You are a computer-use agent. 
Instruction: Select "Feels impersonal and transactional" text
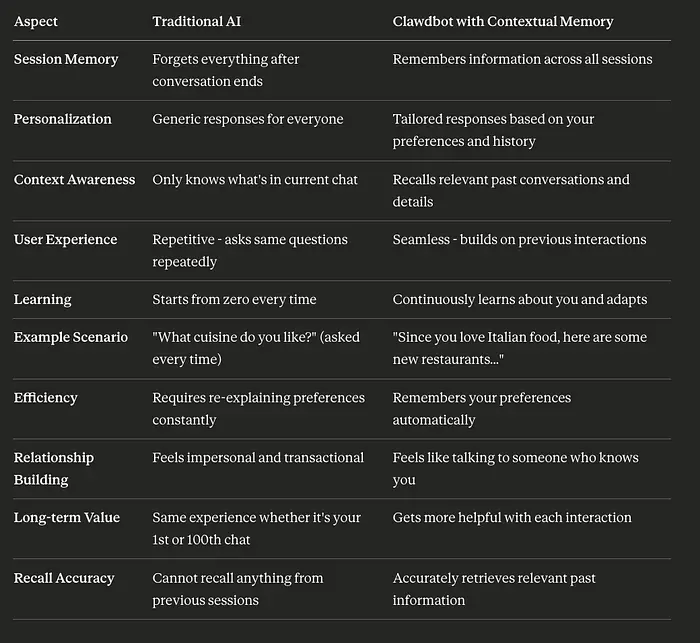click(258, 457)
